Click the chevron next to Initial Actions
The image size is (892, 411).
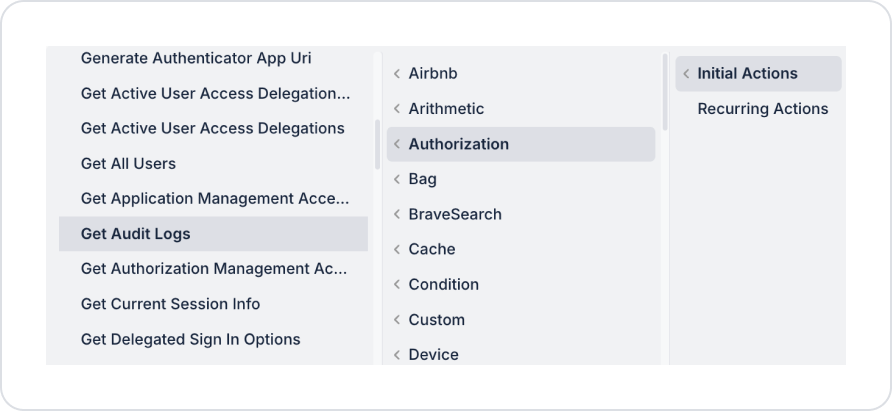(x=686, y=73)
